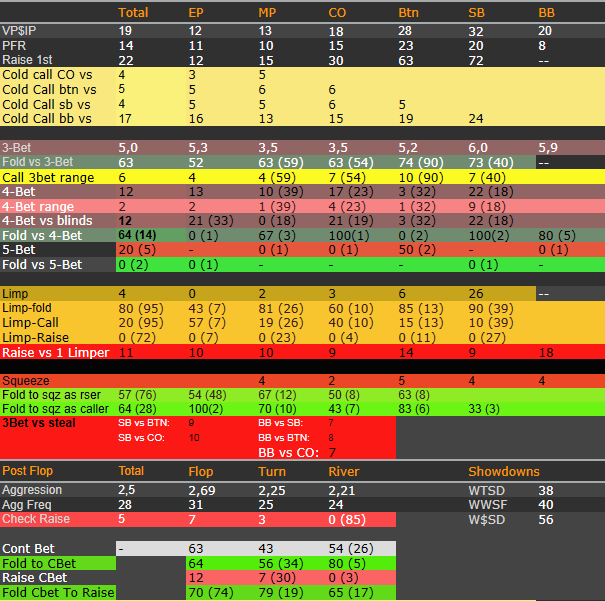
Task: Click the EP column header
Action: [196, 13]
